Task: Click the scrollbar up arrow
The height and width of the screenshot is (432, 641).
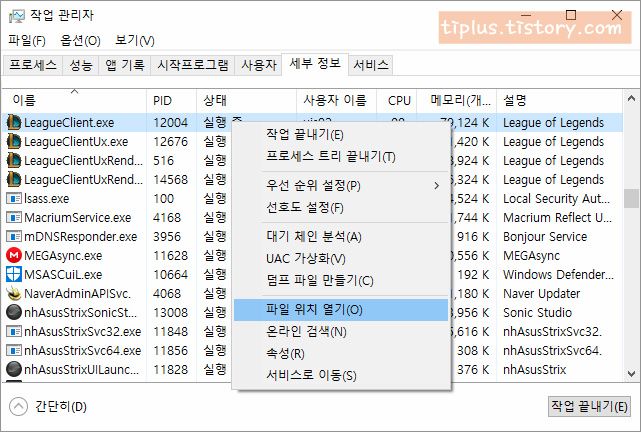Action: coord(631,98)
